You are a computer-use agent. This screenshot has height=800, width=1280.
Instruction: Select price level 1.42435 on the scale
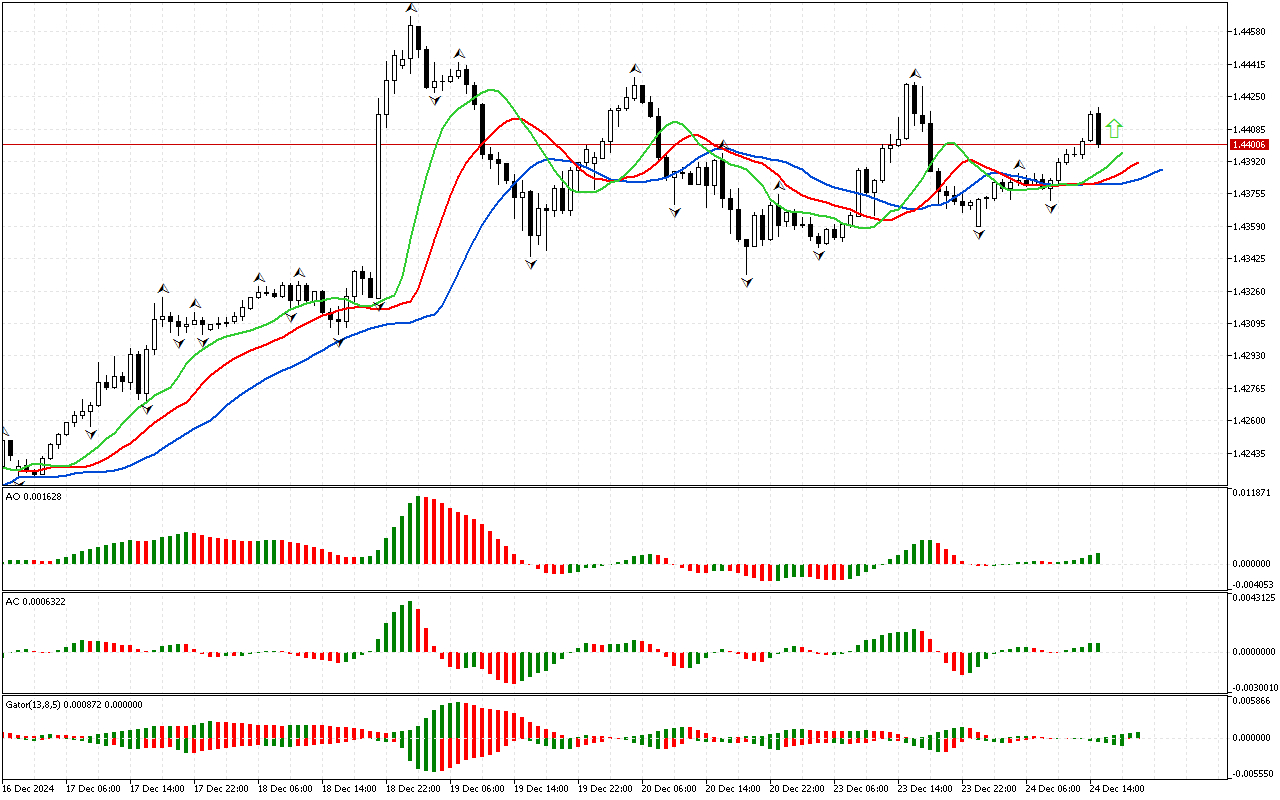tap(1251, 453)
